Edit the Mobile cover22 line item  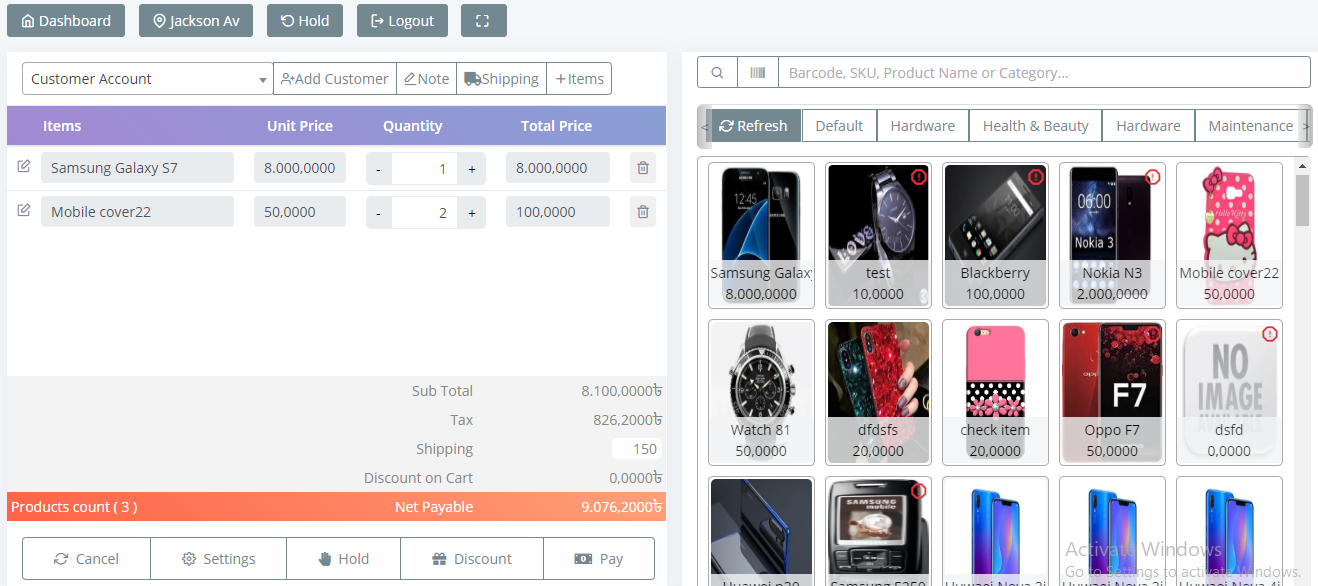(x=24, y=211)
